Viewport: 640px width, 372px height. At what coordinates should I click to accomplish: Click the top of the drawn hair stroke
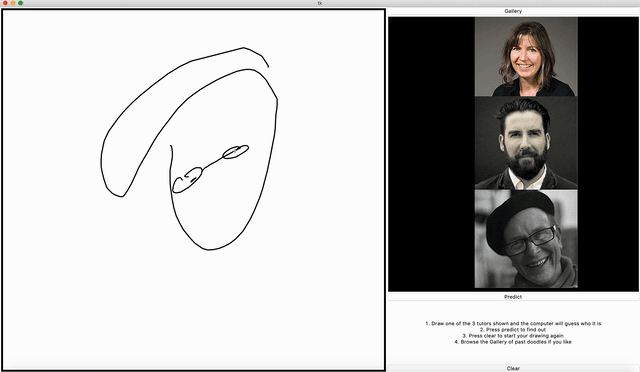pos(244,48)
